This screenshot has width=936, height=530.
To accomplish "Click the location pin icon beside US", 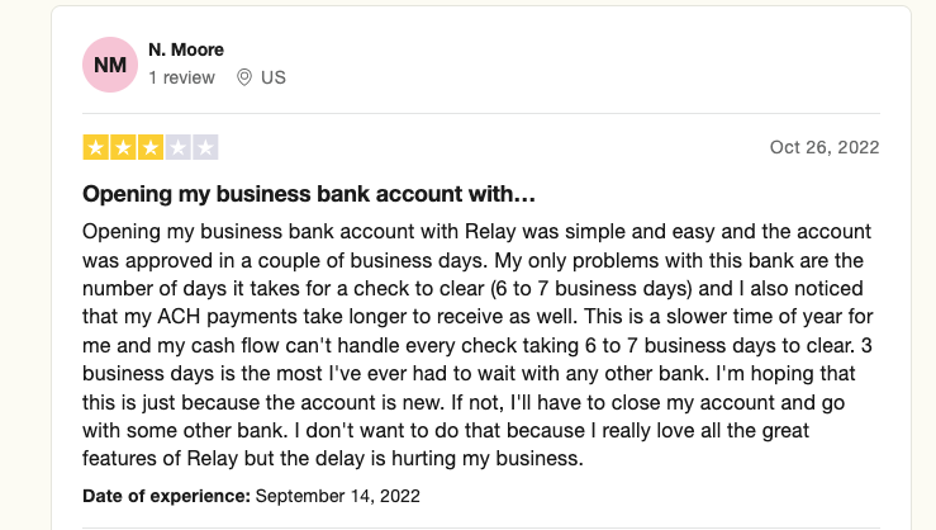I will coord(244,78).
